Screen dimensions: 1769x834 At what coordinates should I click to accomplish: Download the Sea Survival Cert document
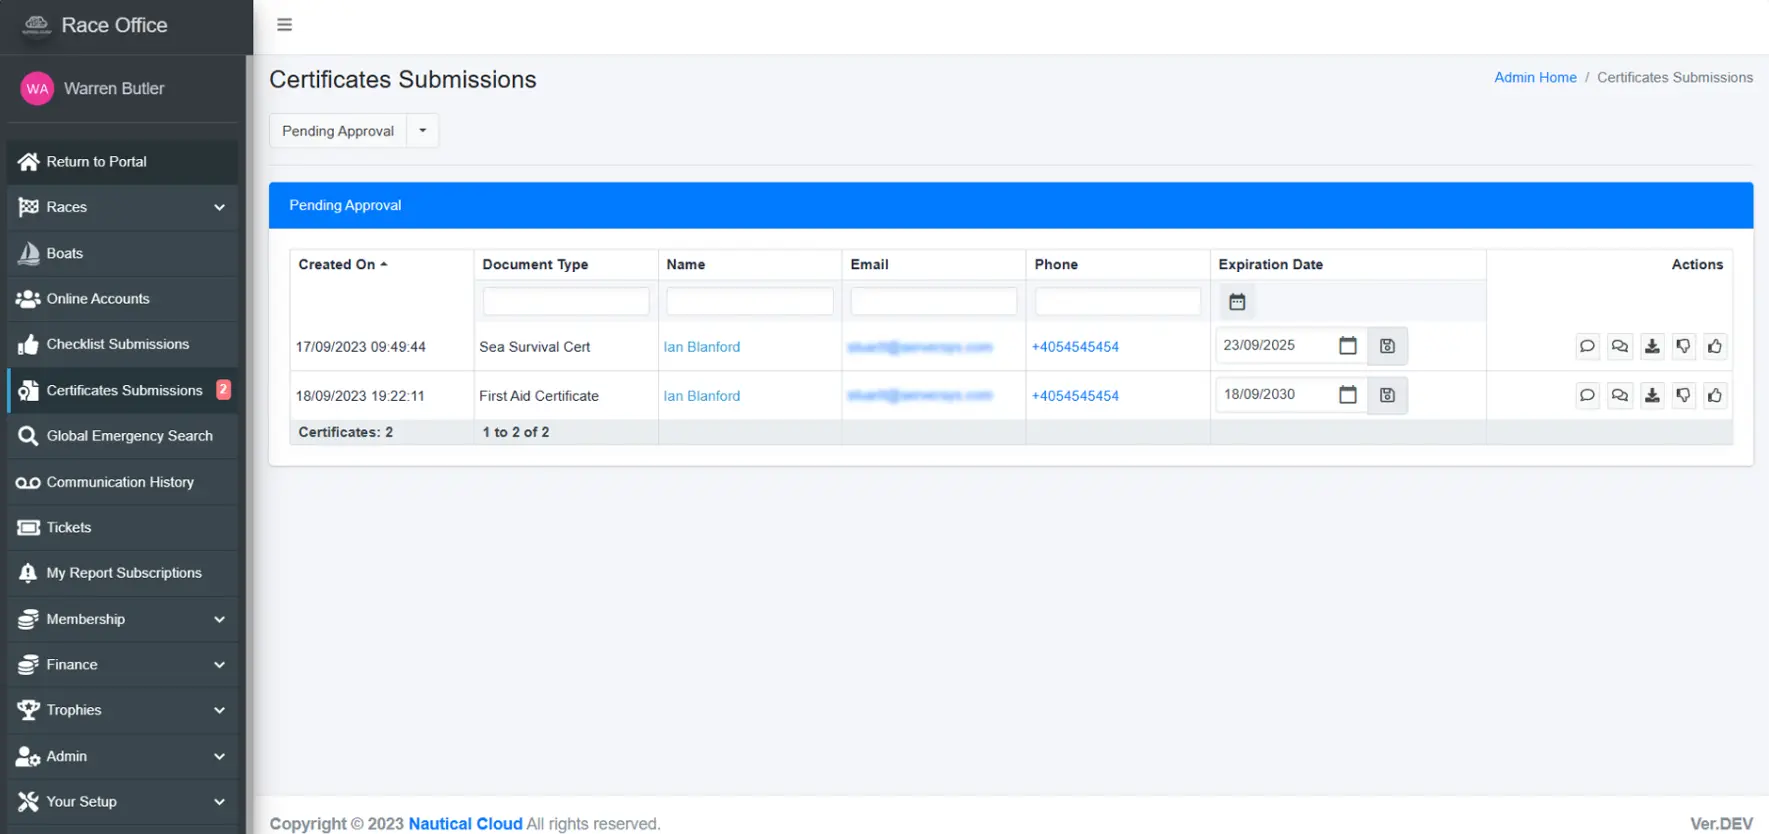pyautogui.click(x=1652, y=346)
